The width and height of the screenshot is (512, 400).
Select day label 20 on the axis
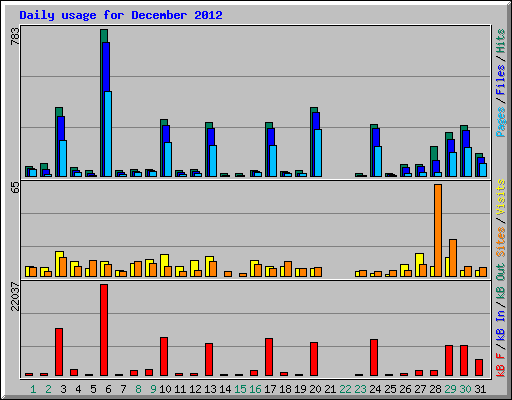tap(315, 389)
